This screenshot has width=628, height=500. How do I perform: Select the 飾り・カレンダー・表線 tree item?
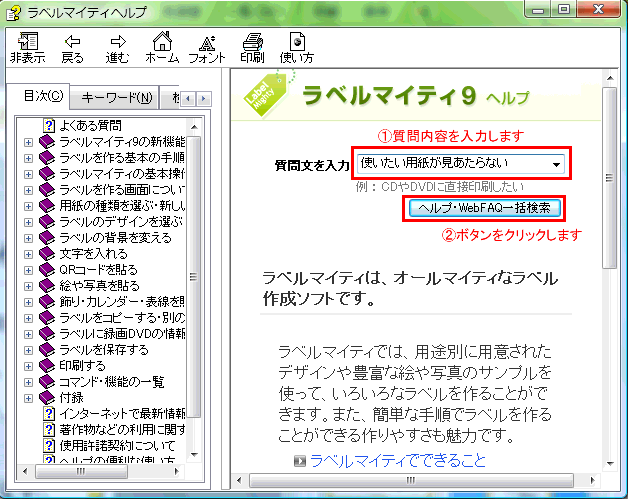point(122,302)
